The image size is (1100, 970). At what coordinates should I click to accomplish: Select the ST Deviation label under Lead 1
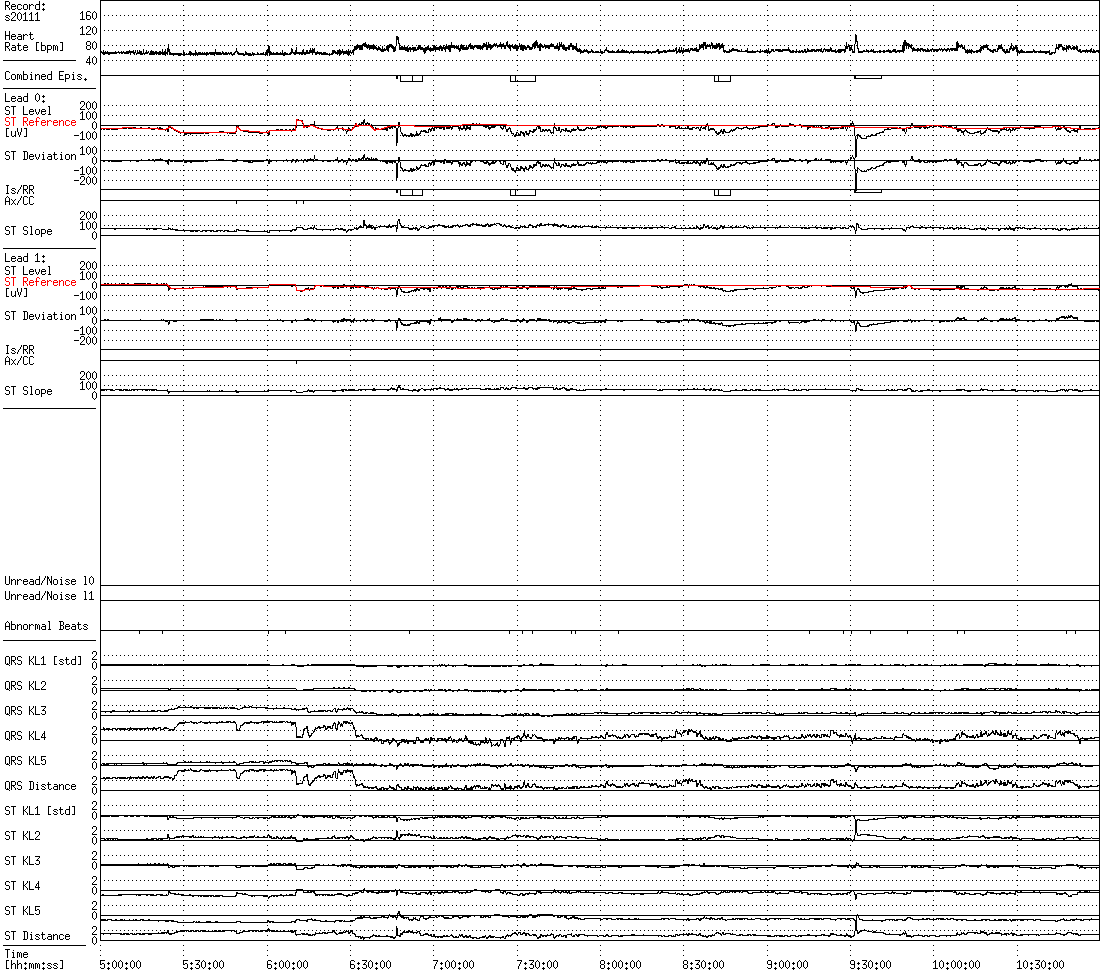(x=40, y=316)
